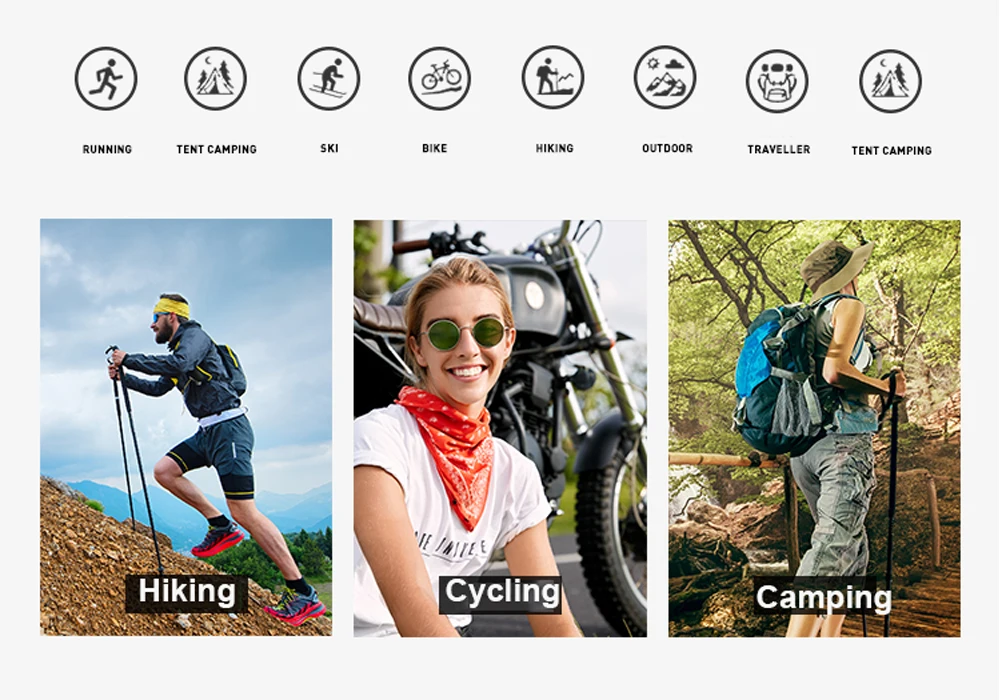Click the hiker with stick icon
This screenshot has width=1000, height=700.
[553, 77]
